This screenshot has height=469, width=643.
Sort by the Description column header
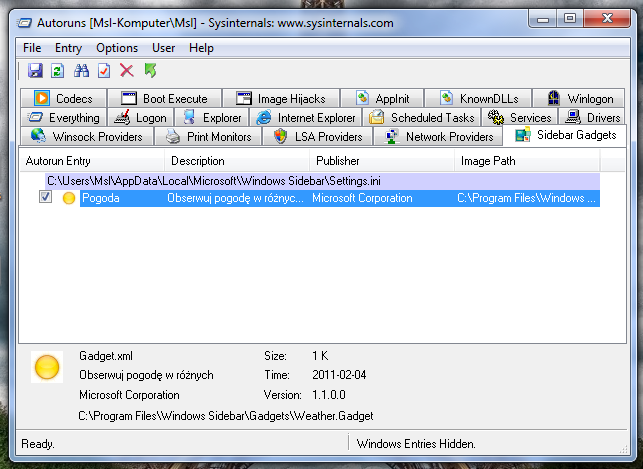coord(237,161)
